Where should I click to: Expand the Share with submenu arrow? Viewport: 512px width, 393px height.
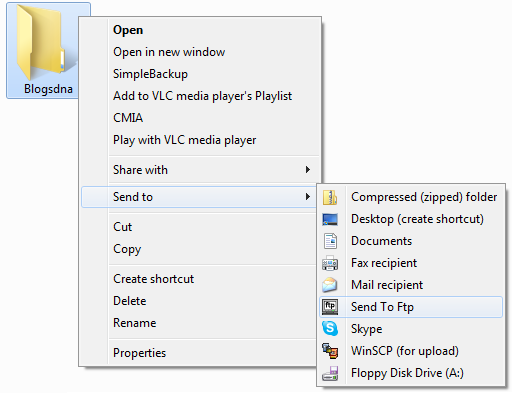[x=308, y=170]
